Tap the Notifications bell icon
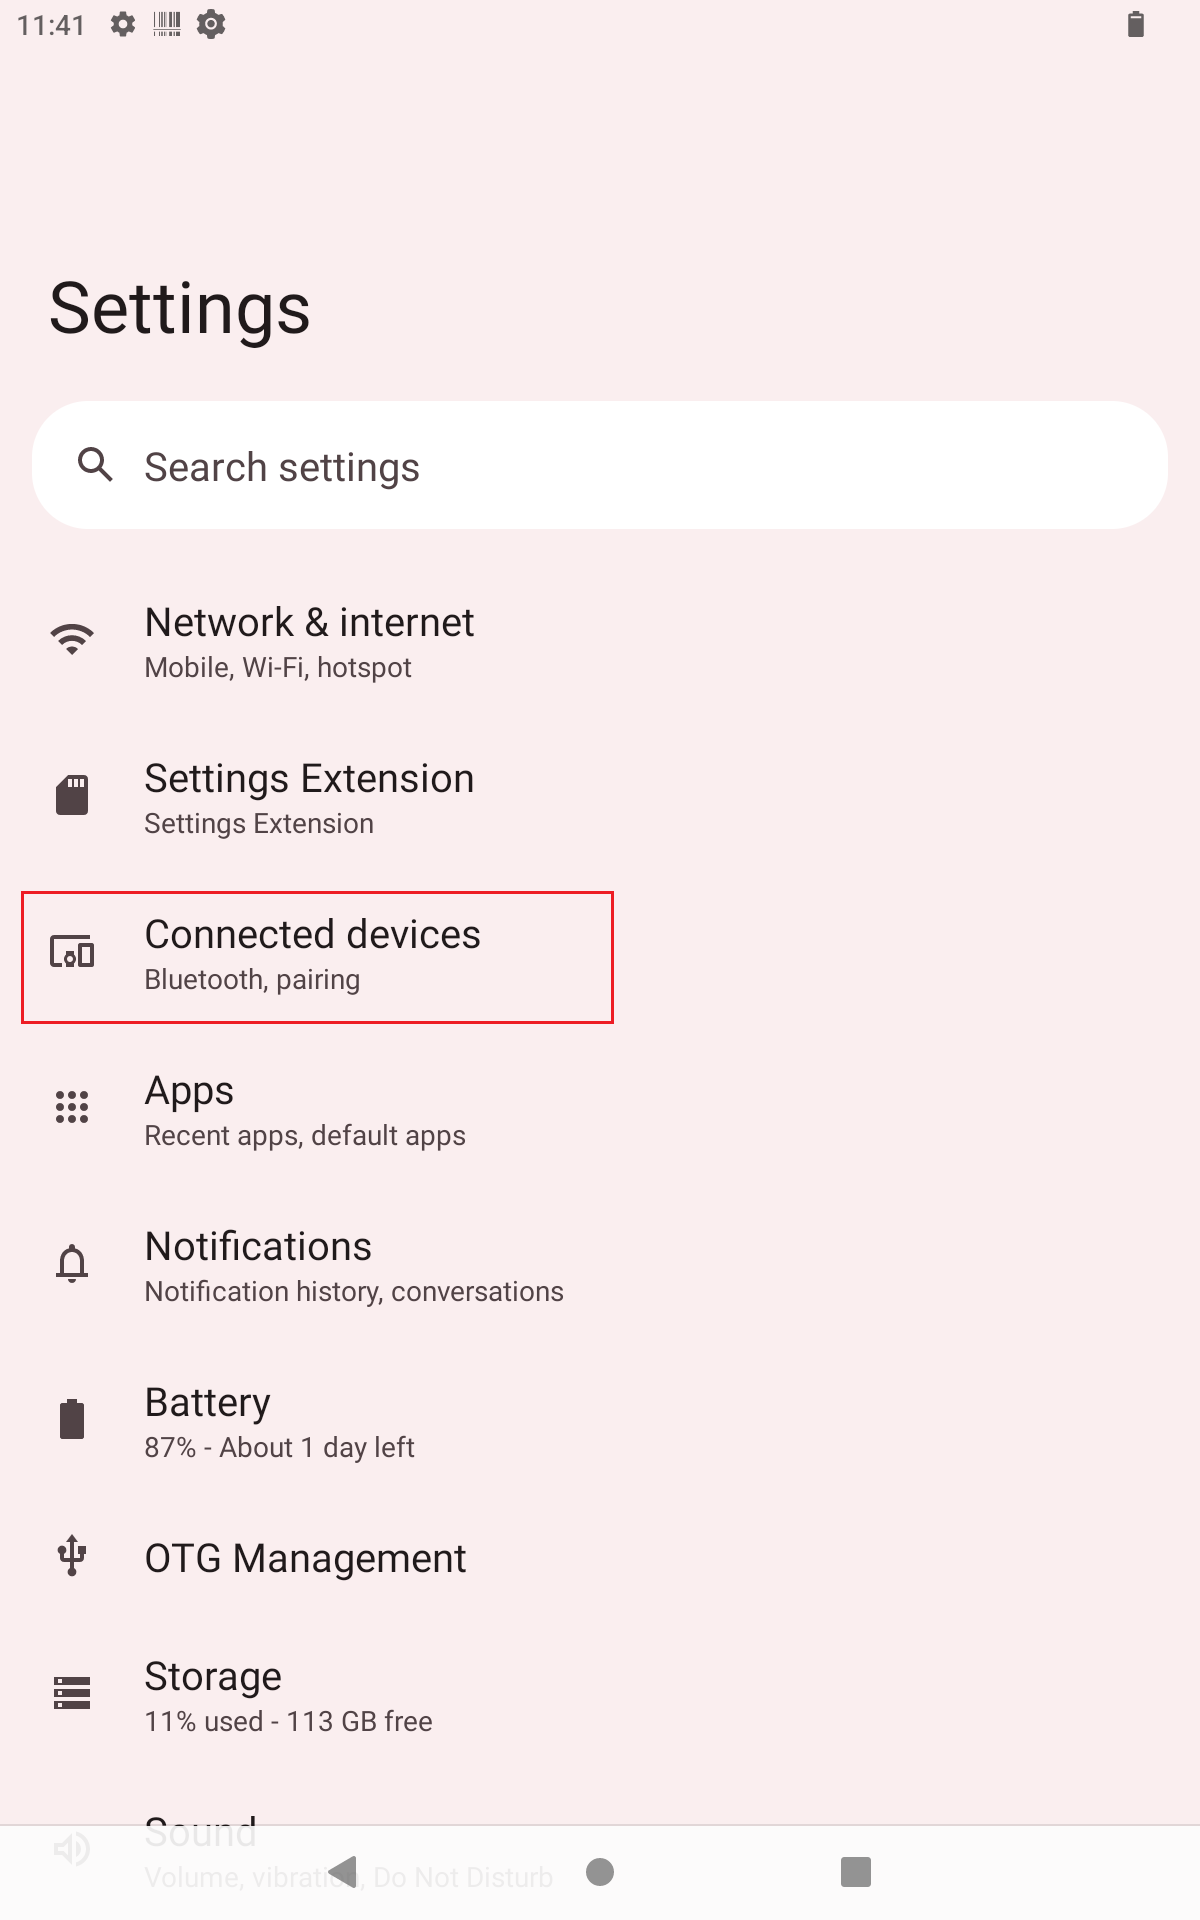This screenshot has height=1920, width=1200. click(x=72, y=1264)
